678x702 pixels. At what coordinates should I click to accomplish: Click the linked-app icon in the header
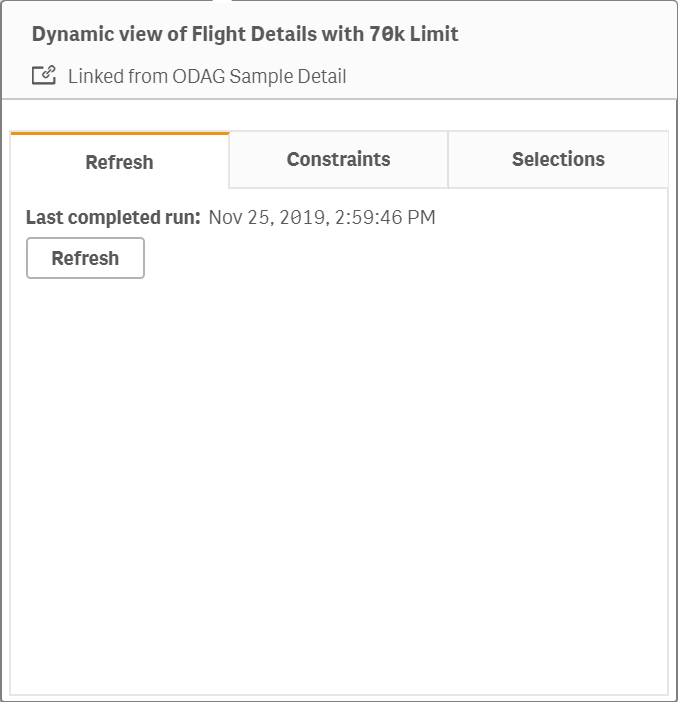43,75
